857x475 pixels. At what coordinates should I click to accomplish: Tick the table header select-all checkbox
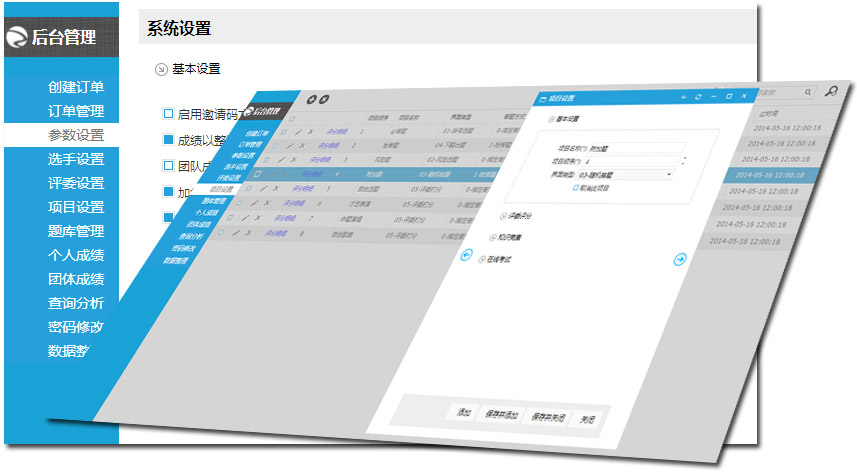(x=292, y=119)
